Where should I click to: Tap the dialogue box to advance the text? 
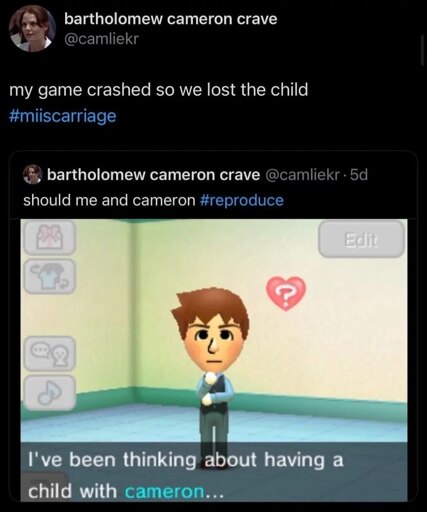[214, 472]
